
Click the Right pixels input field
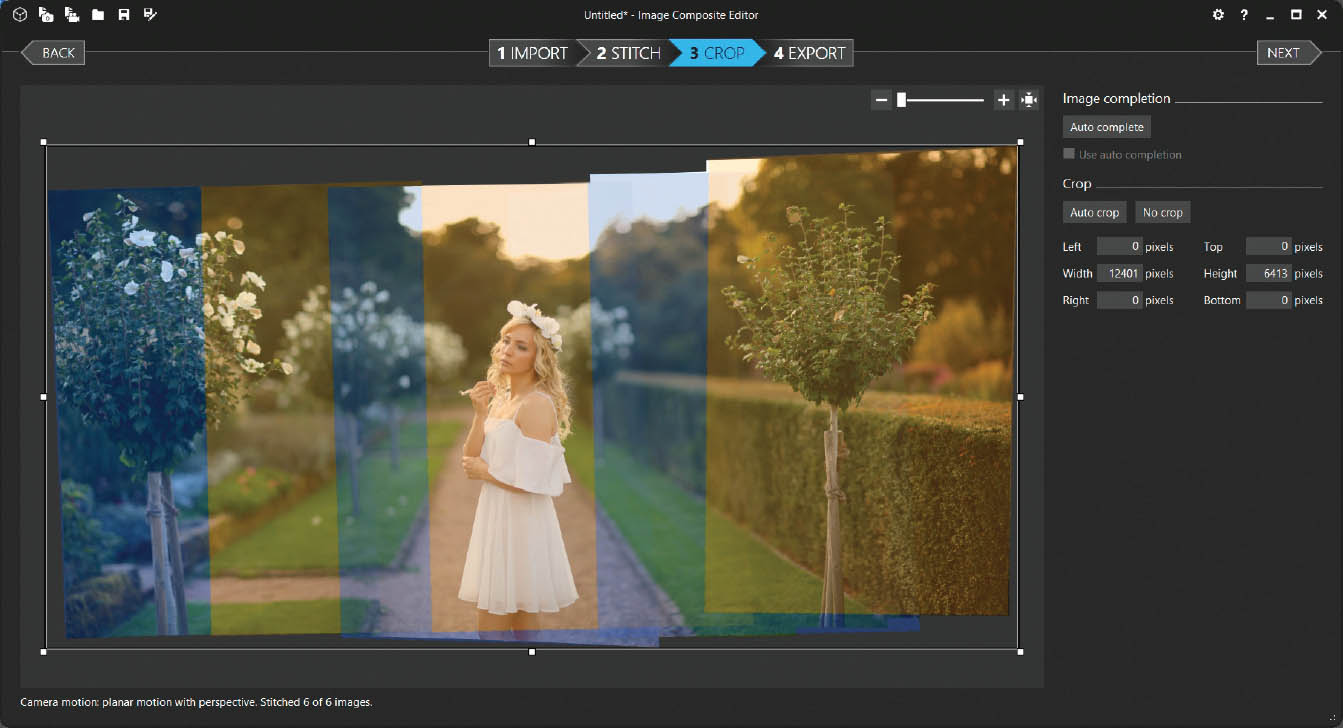(1119, 300)
